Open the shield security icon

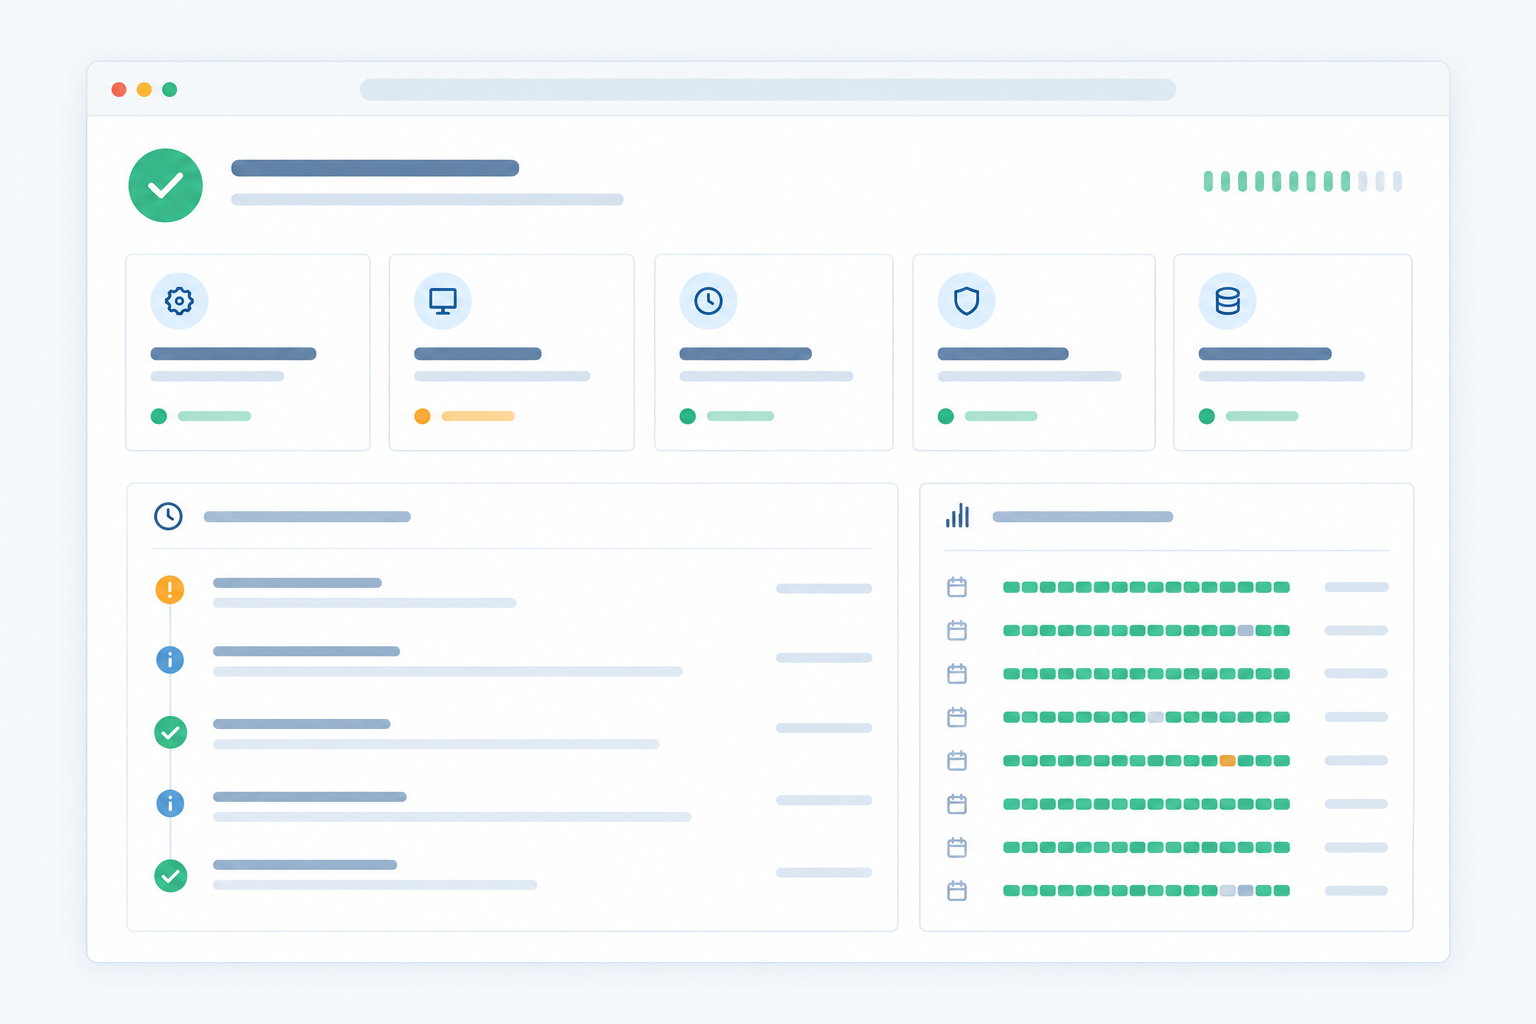(966, 301)
